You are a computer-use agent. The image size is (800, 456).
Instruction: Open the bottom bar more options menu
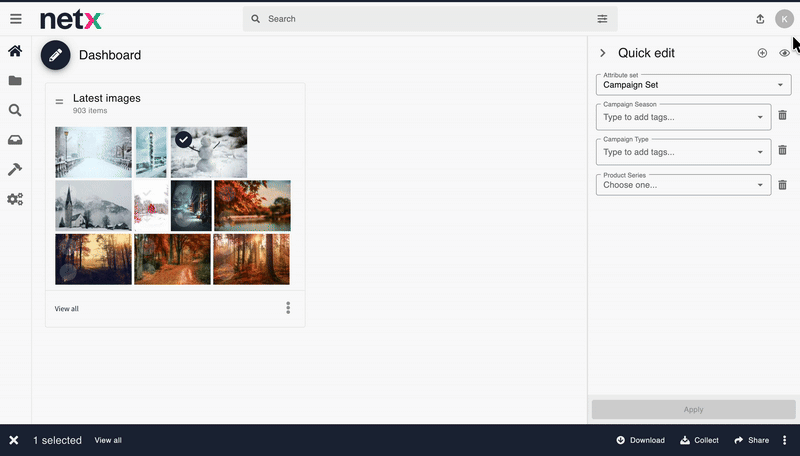(x=785, y=440)
